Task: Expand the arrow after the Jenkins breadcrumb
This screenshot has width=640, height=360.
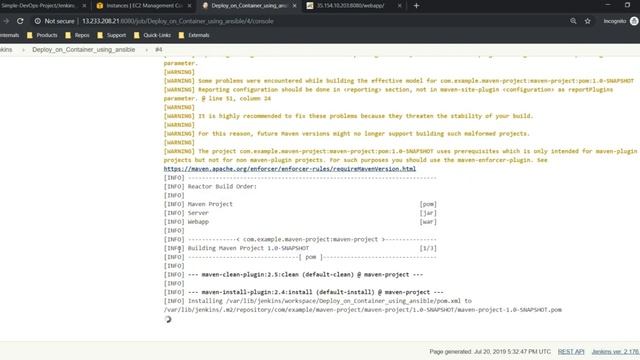Action: 23,50
